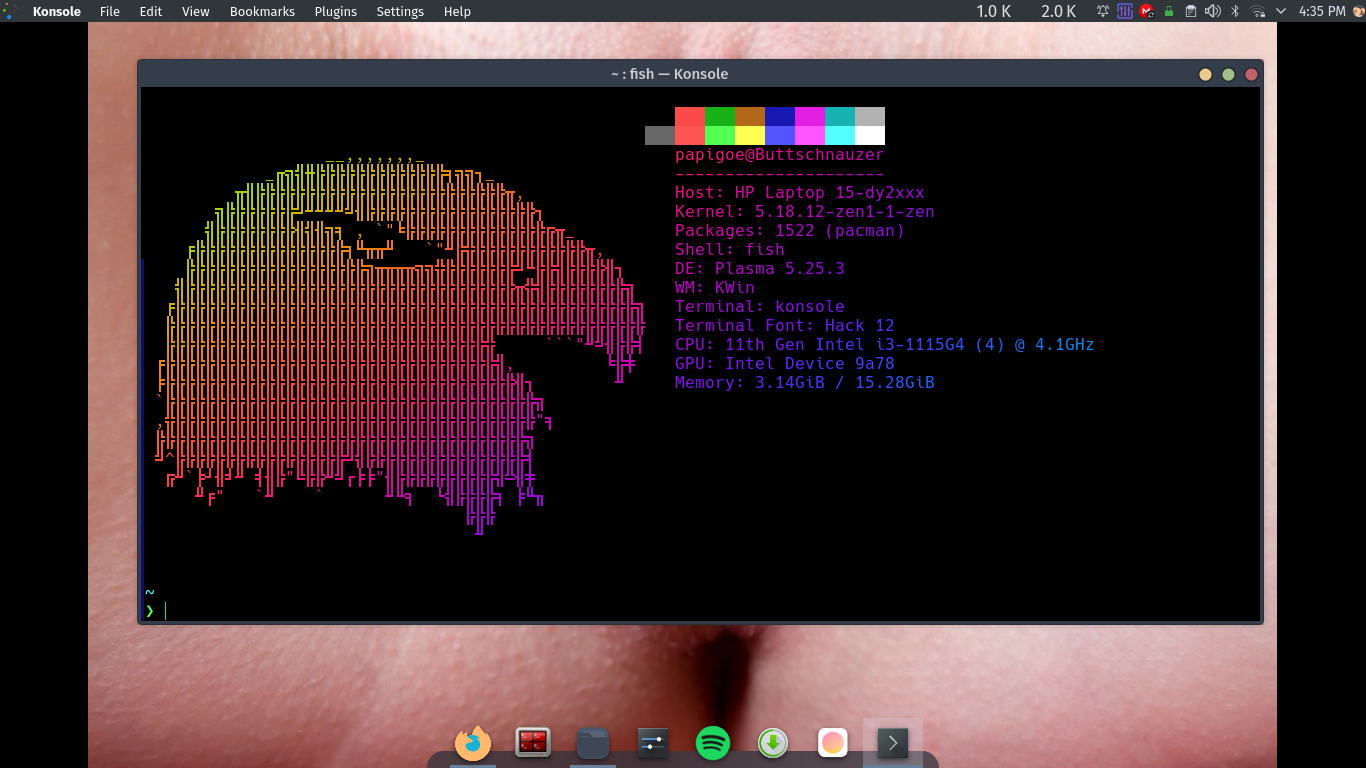The image size is (1366, 768).
Task: Open the settings sliders app in the dock
Action: [x=652, y=742]
